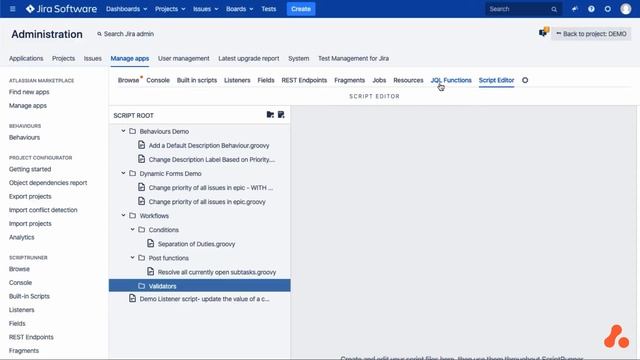Click the Jira Software logo
This screenshot has height=360, width=640.
61,9
